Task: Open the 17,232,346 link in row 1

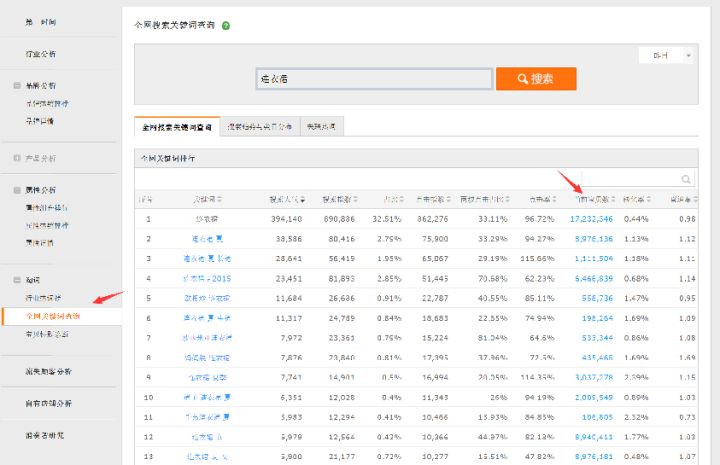Action: (591, 218)
